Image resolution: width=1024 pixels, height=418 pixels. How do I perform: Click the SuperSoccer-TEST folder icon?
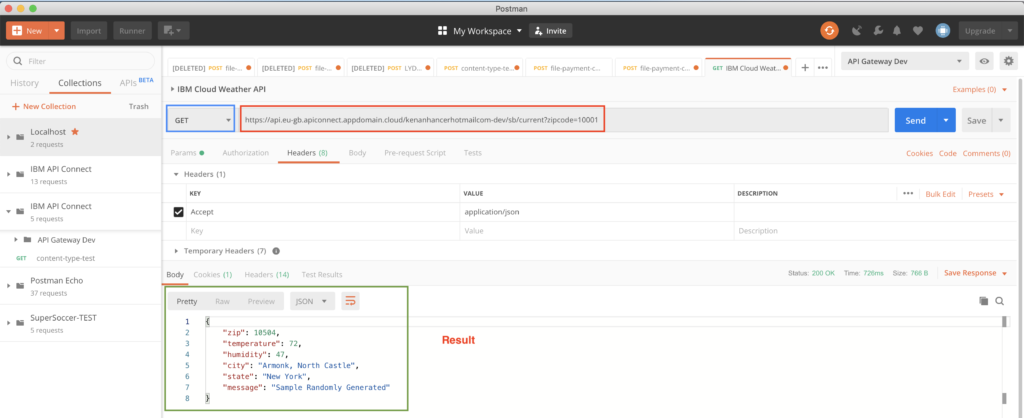click(20, 323)
